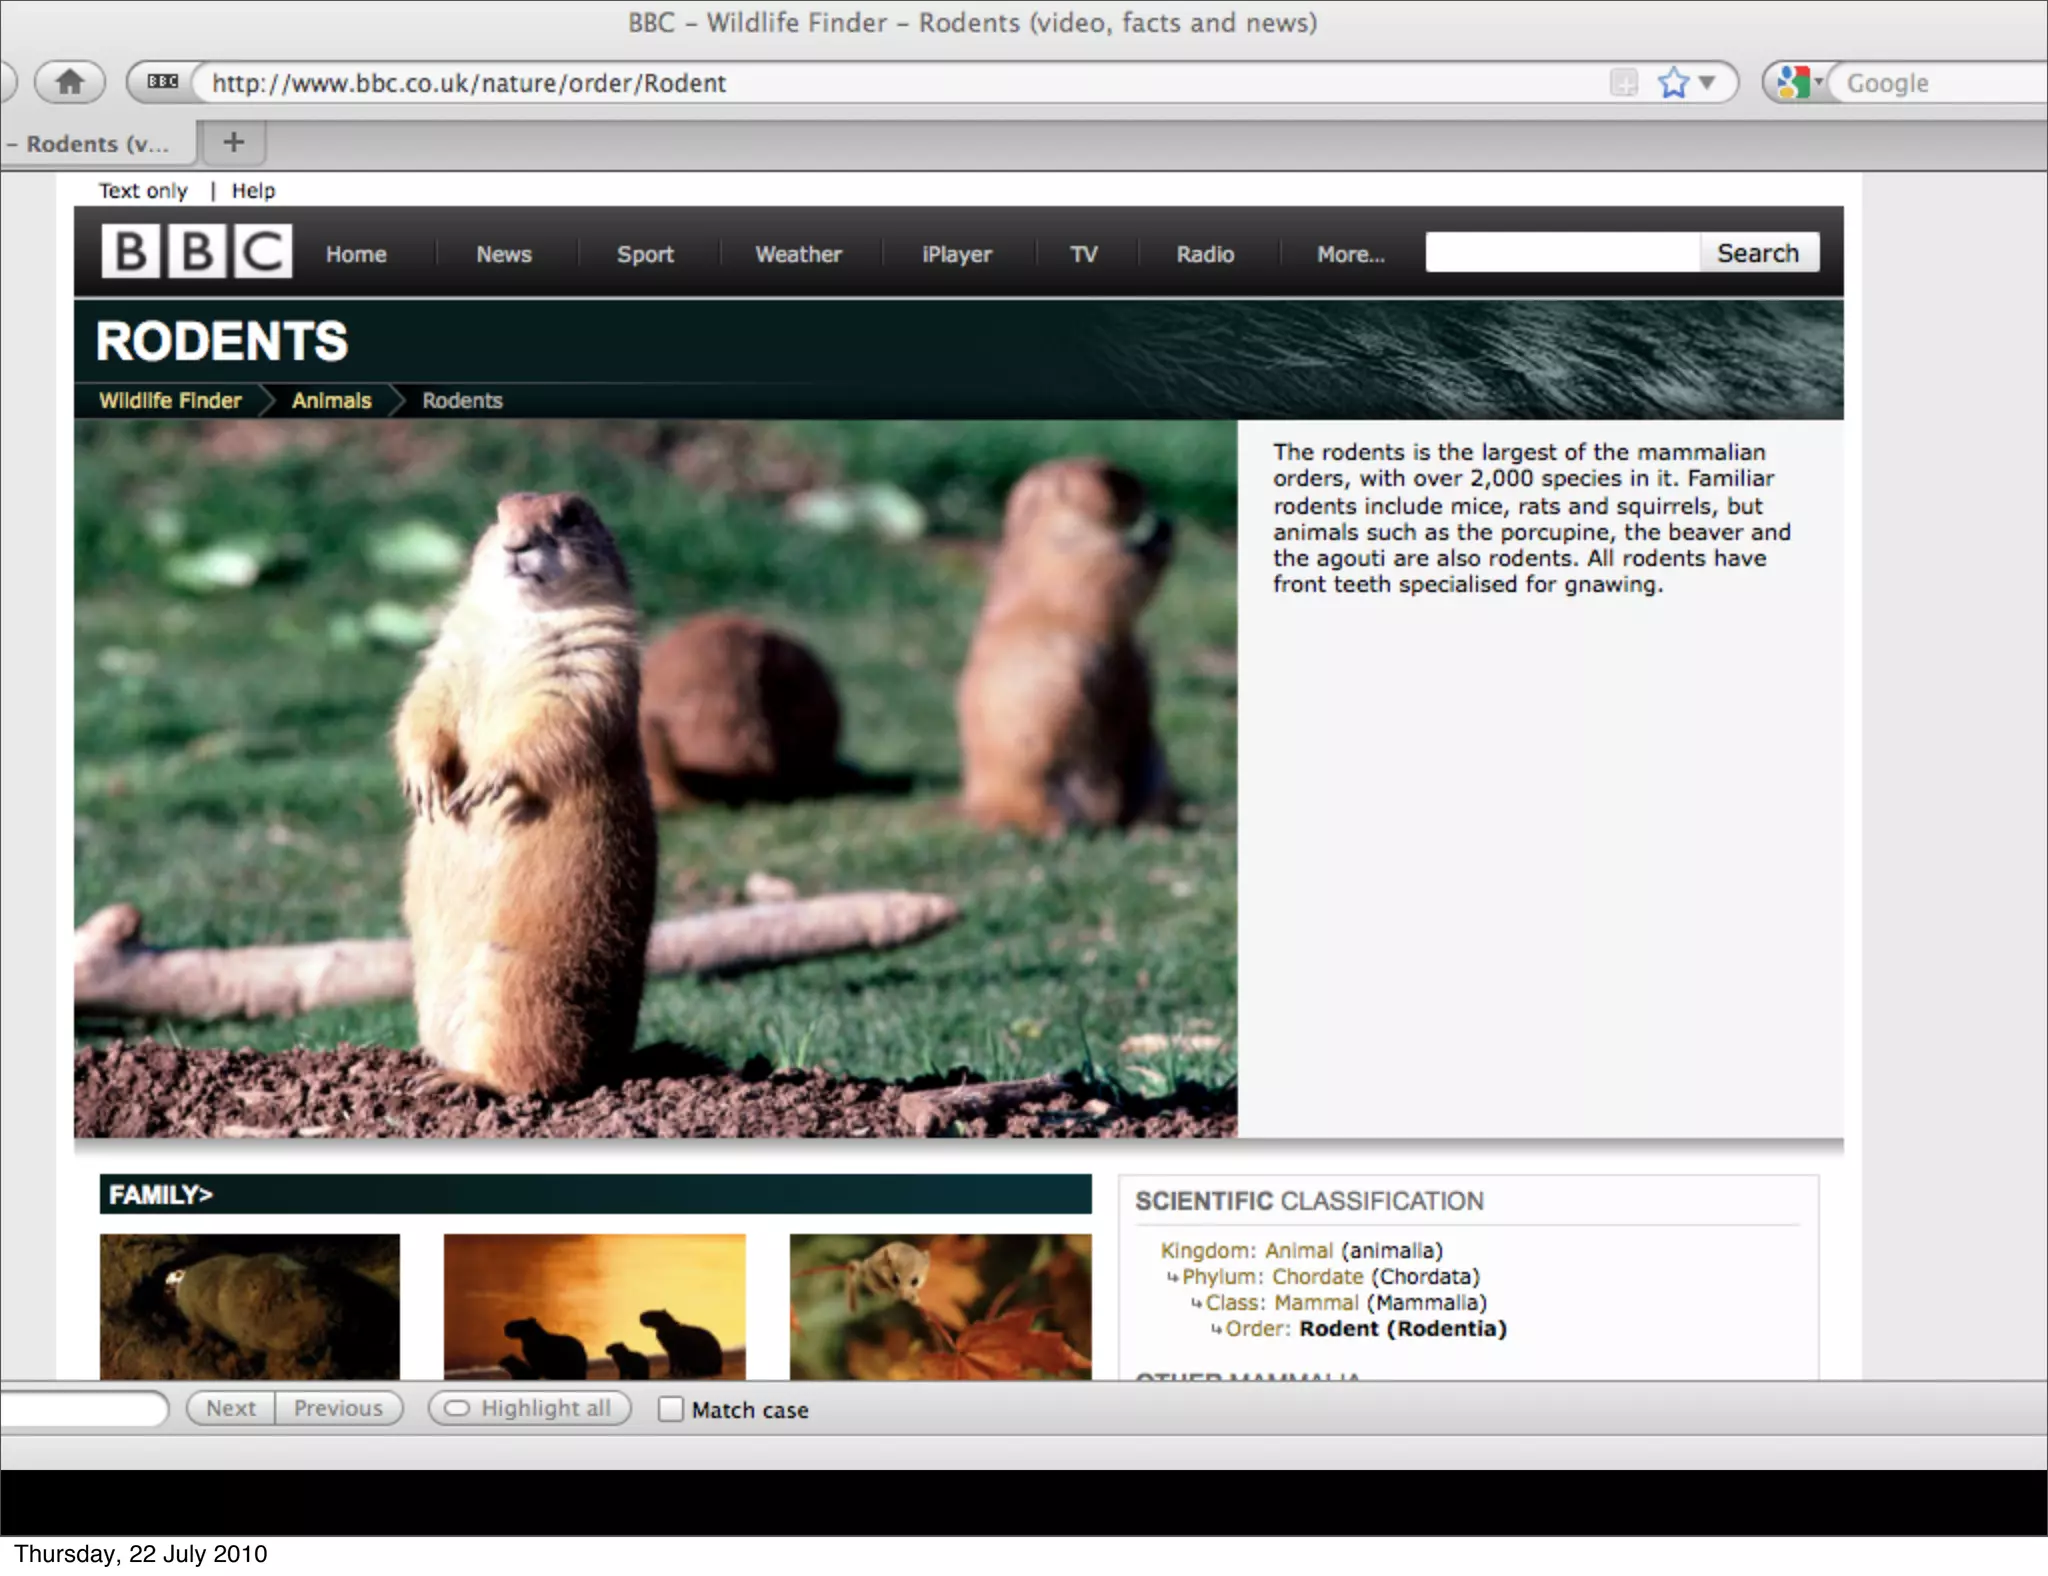Click the bookmark star icon
Screen dimensions: 2048x1576
click(x=1673, y=82)
